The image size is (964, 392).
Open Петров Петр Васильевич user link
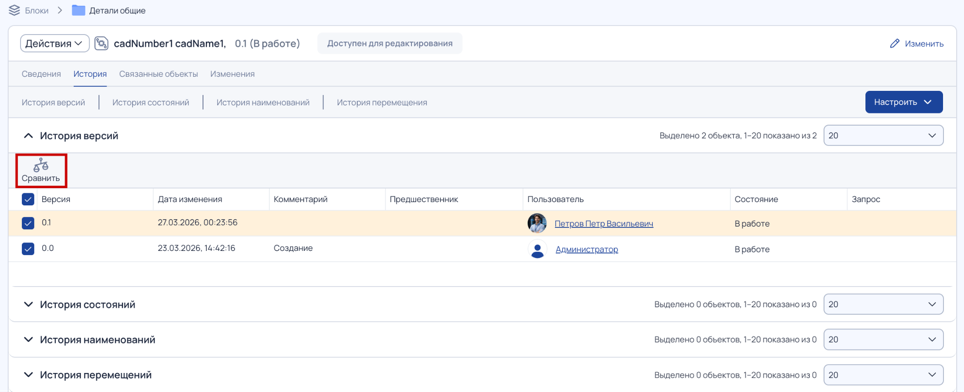tap(604, 224)
